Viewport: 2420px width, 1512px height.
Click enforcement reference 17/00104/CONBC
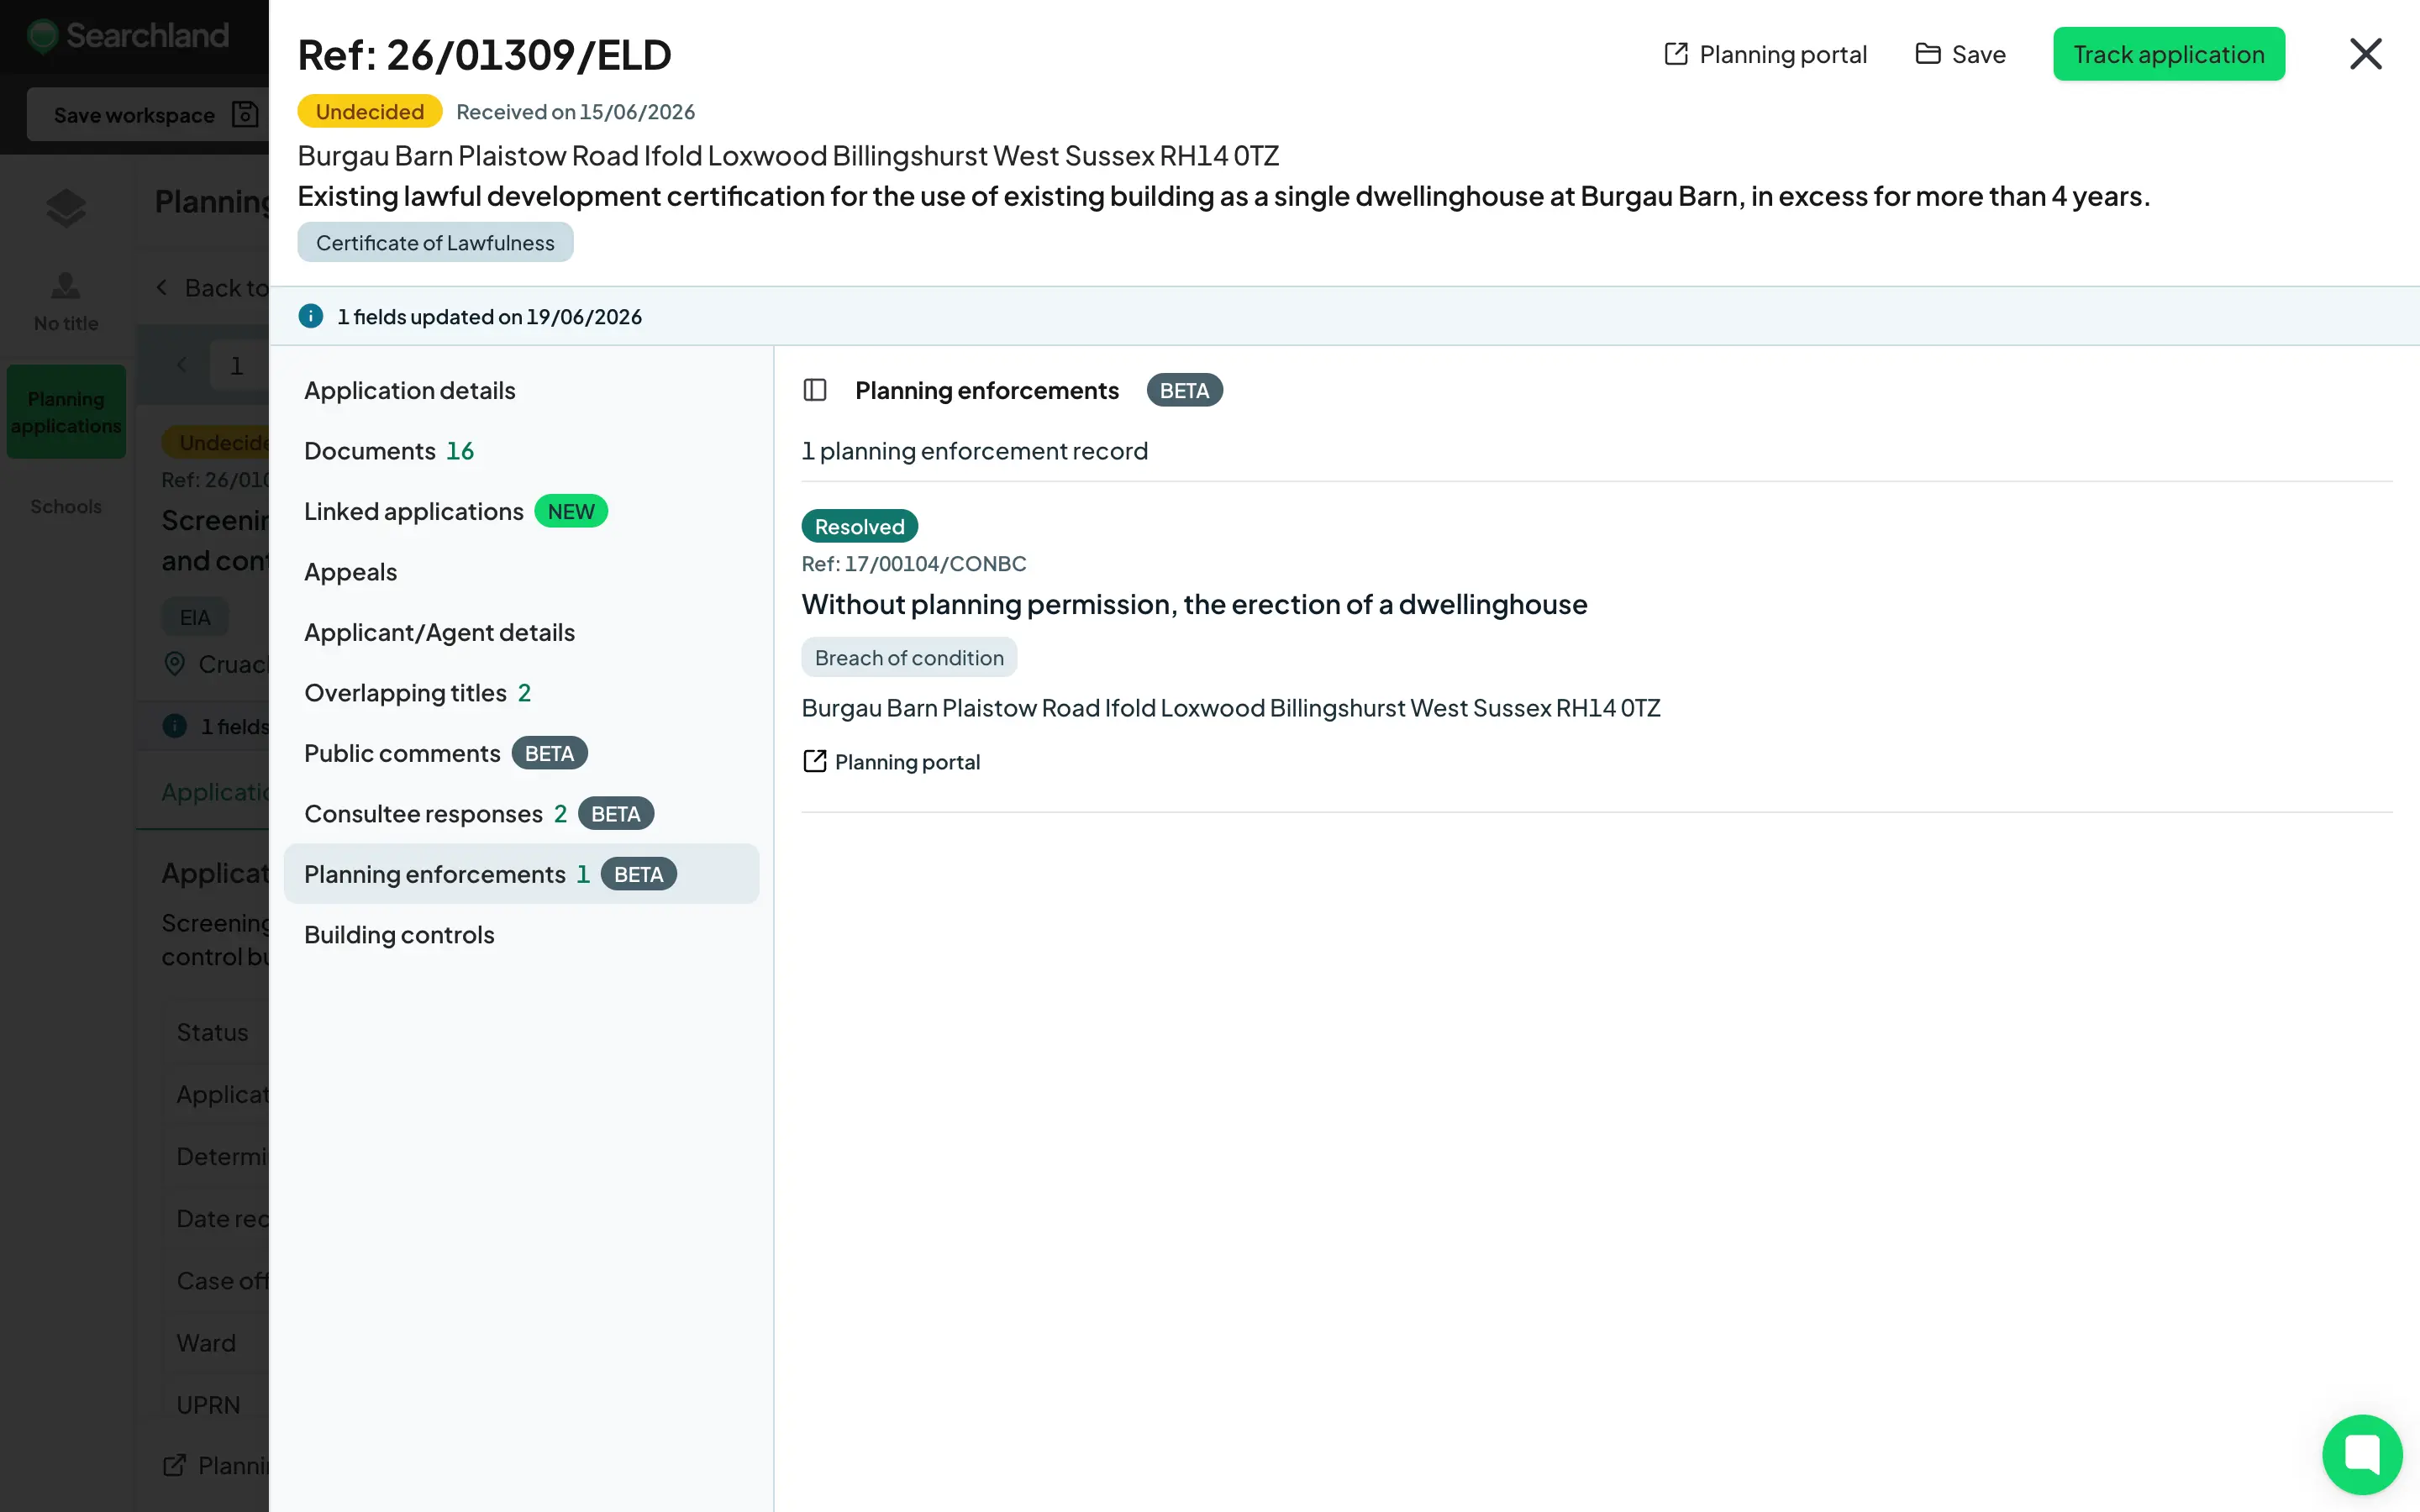[x=914, y=563]
